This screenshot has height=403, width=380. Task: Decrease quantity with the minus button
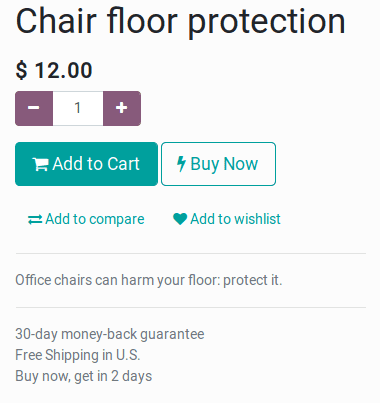pyautogui.click(x=34, y=108)
